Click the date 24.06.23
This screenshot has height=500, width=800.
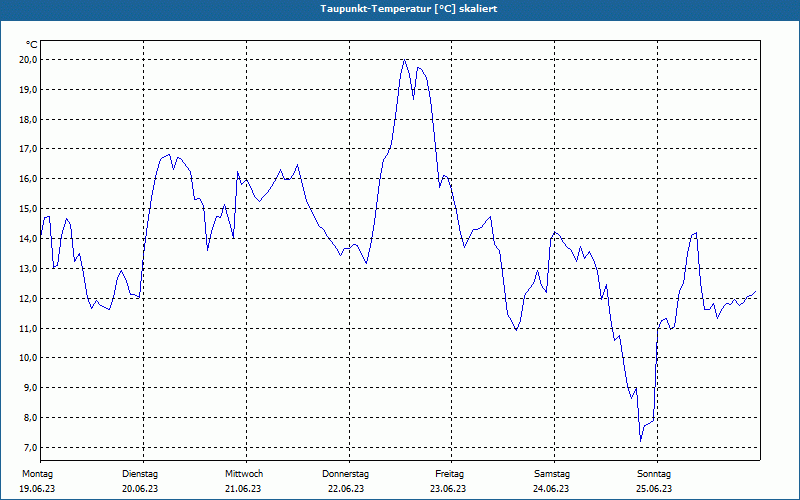(551, 489)
